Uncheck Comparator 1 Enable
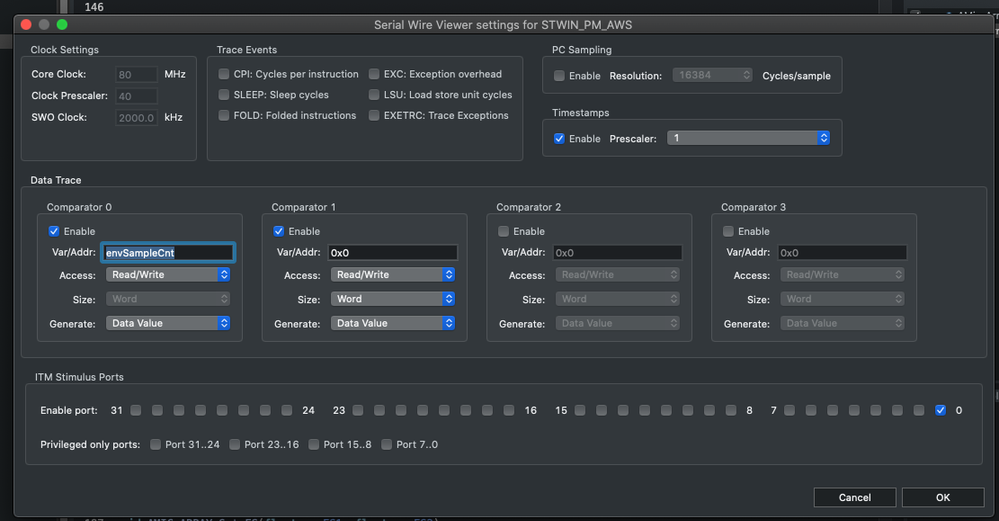Viewport: 999px width, 521px height. point(278,231)
